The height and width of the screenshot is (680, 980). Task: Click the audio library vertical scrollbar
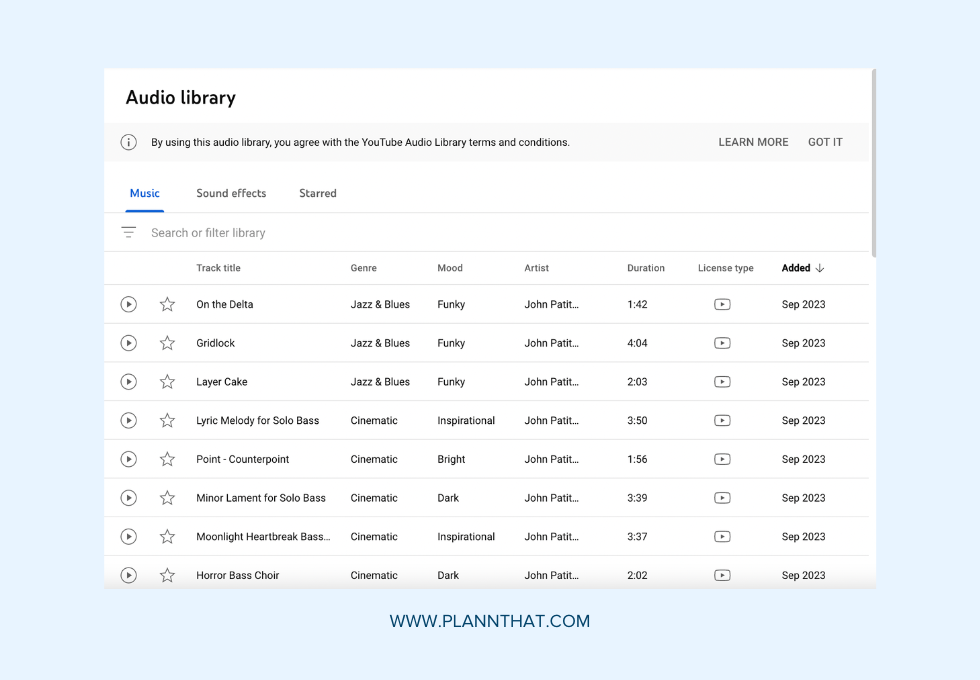point(874,163)
